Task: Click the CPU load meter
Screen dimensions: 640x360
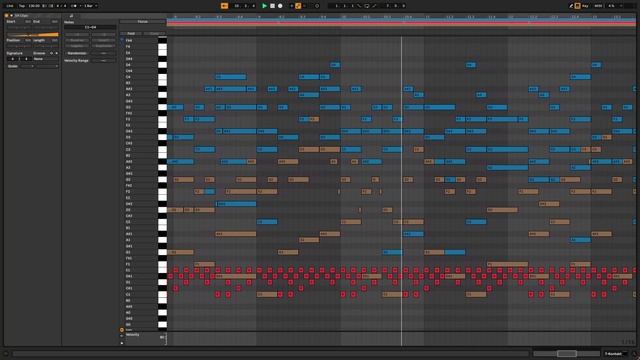Action: point(611,6)
